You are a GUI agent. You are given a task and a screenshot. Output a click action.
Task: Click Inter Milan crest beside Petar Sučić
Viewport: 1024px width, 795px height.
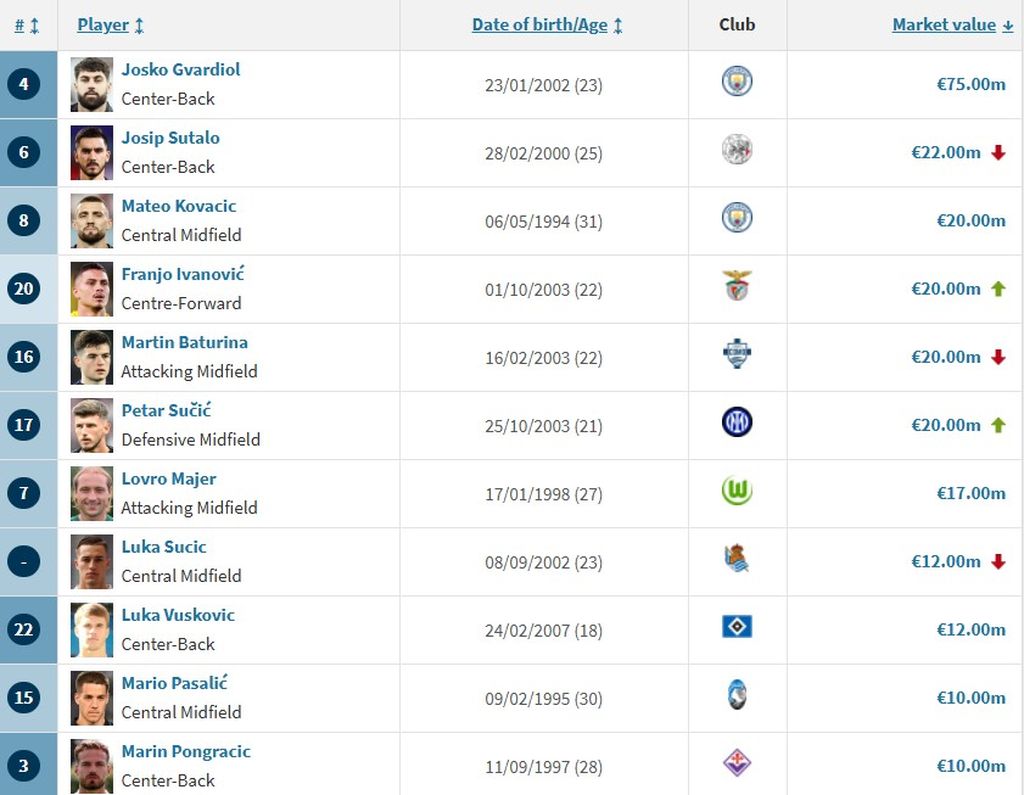point(737,423)
